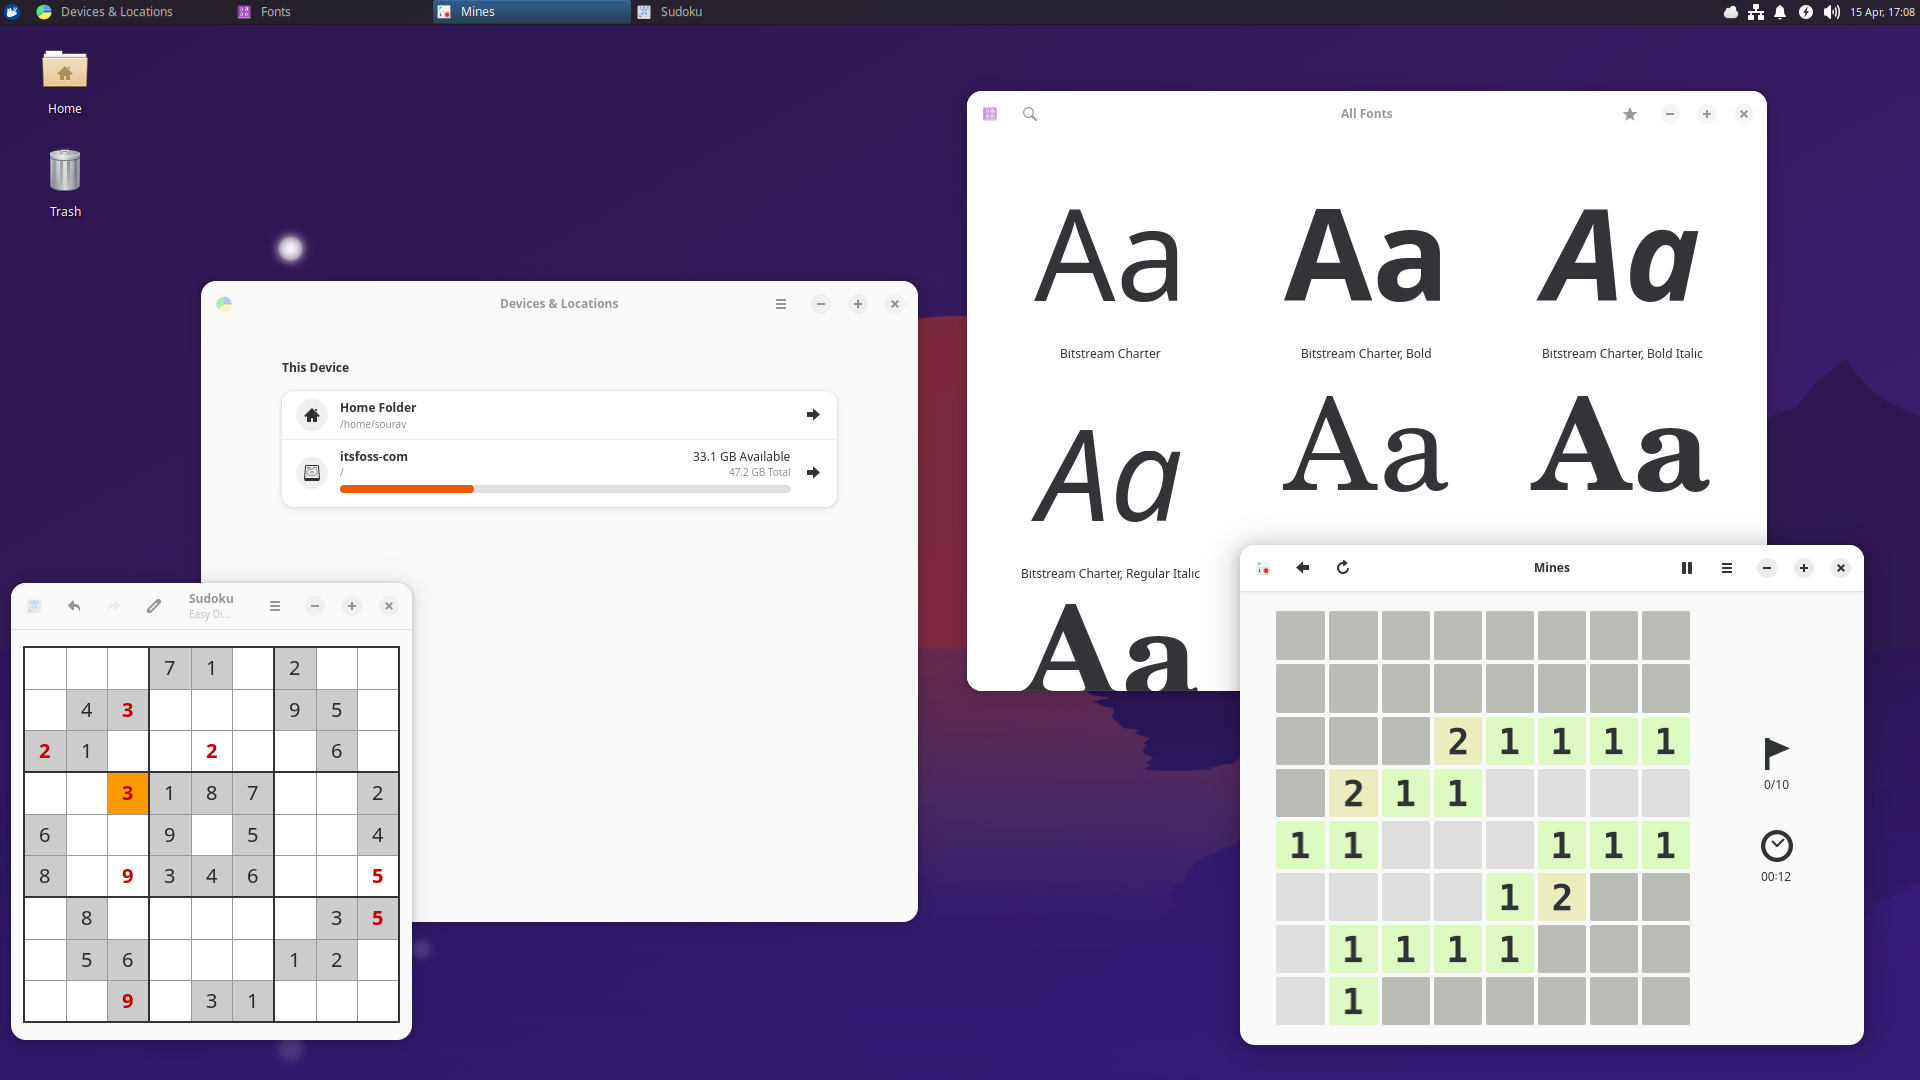Open search in the Fonts app
Screen dimensions: 1920x1080
click(x=1029, y=114)
